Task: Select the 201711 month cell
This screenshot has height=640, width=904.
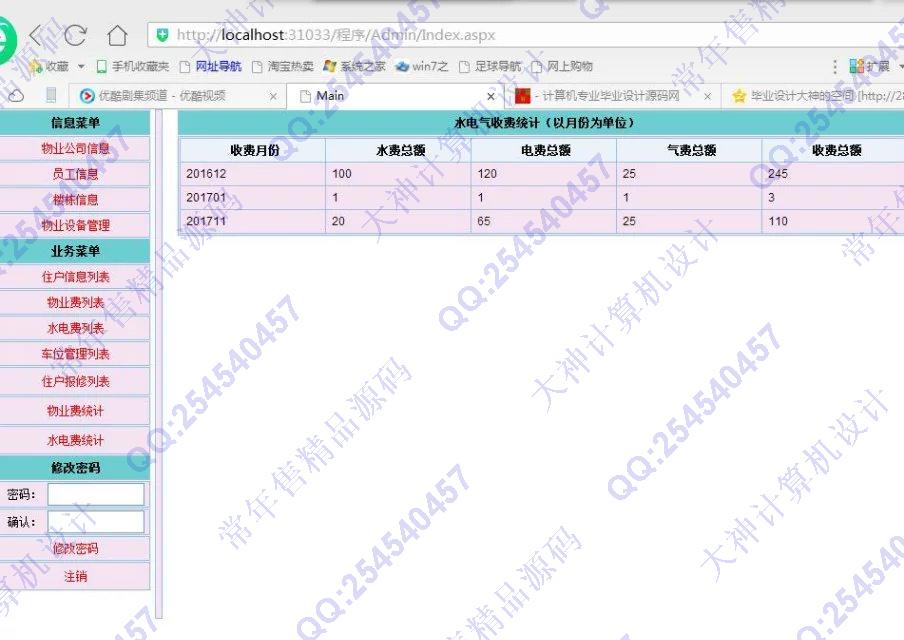Action: (x=253, y=221)
